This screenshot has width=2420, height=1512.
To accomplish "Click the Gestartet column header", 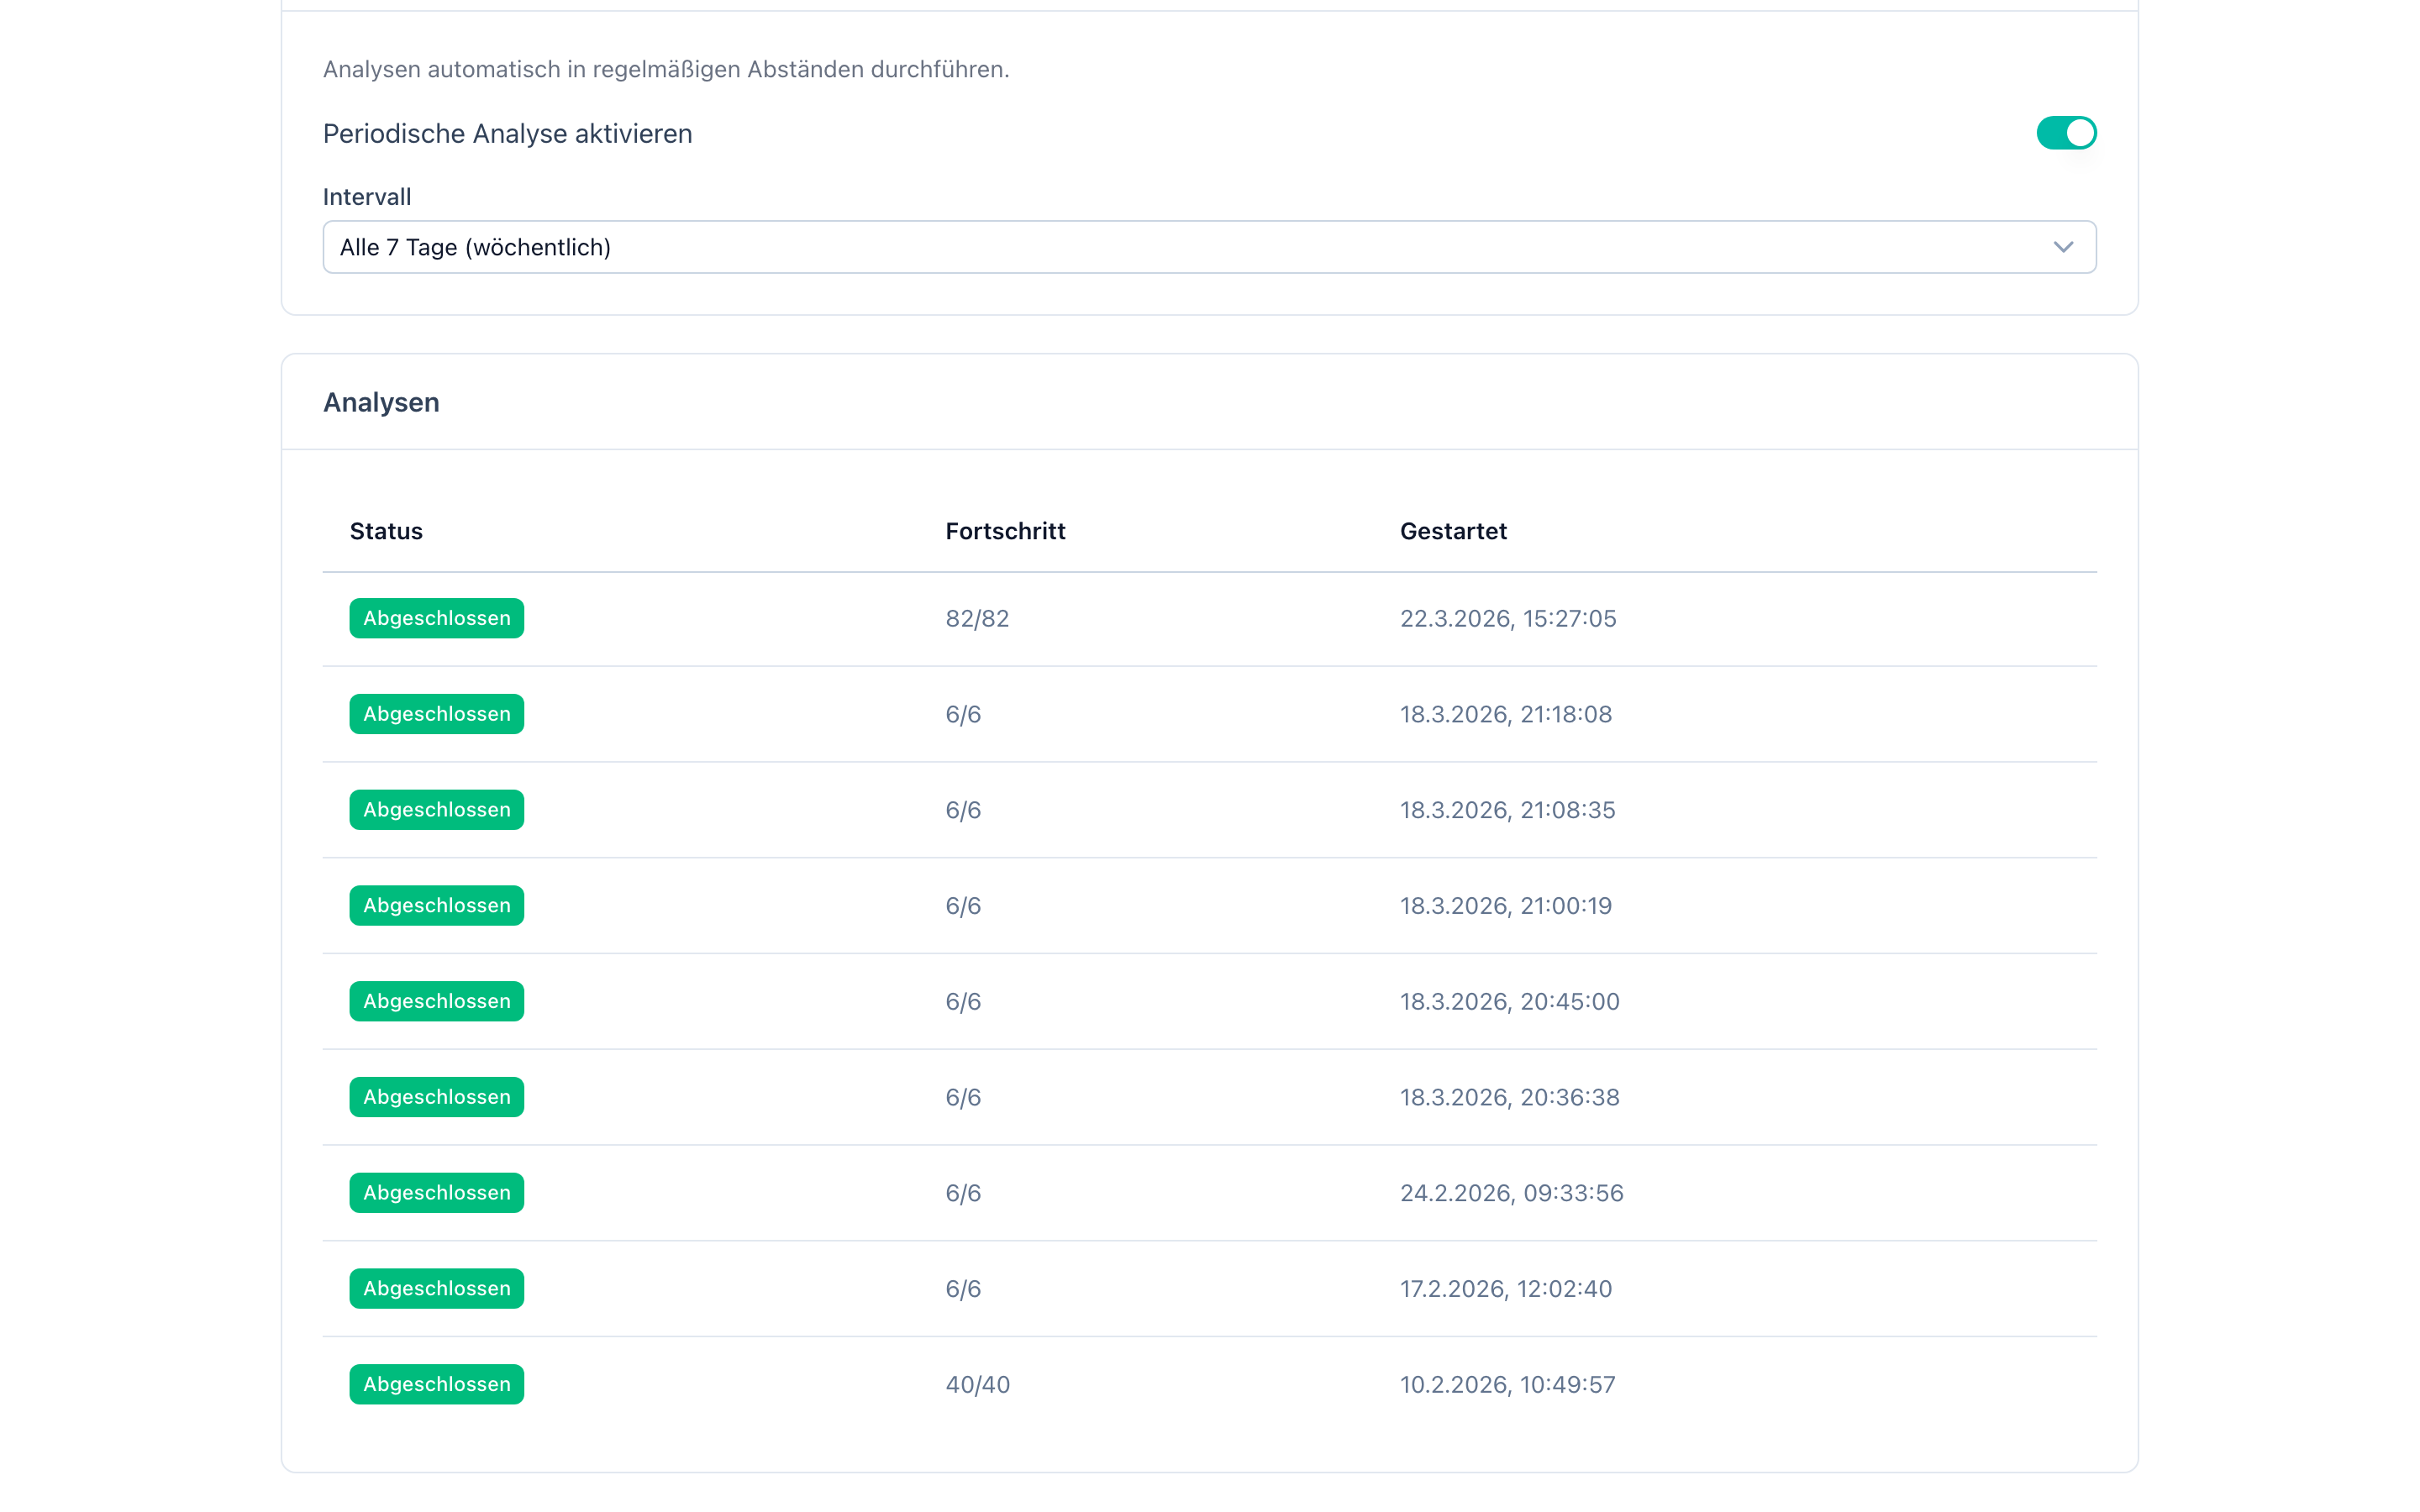I will point(1452,531).
